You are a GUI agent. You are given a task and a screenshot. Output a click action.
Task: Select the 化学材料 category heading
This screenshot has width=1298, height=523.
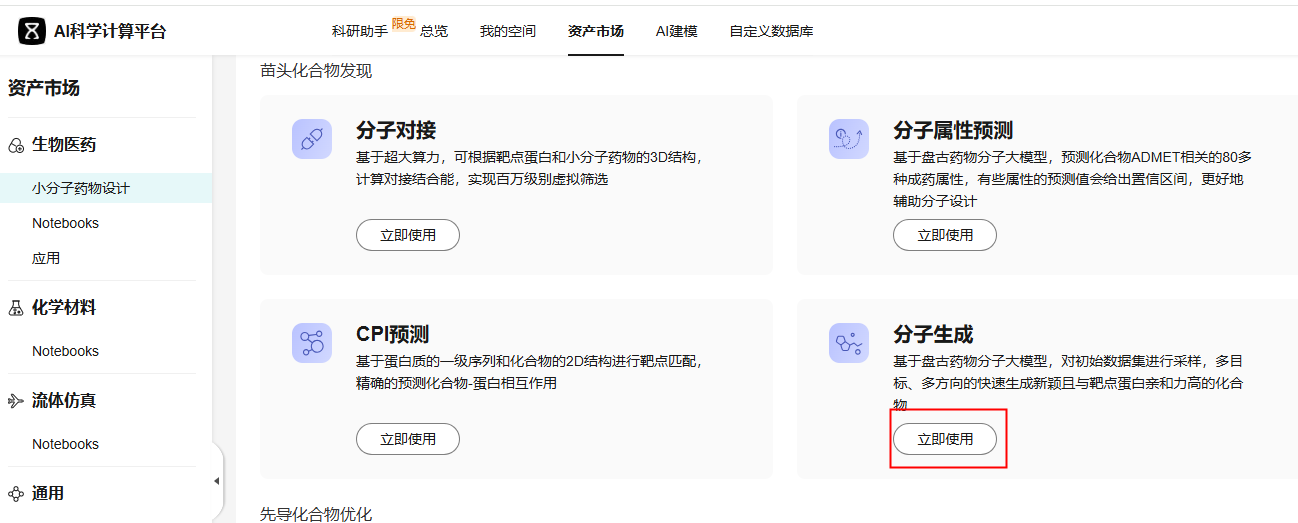click(x=64, y=308)
